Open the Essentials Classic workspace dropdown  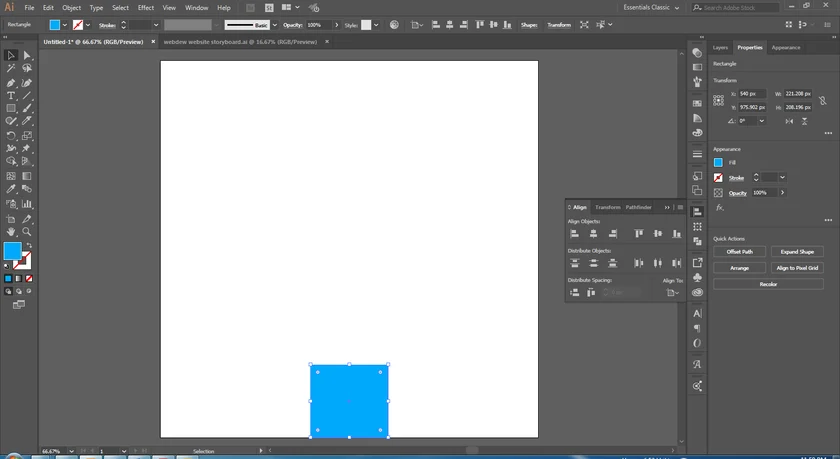pos(674,7)
